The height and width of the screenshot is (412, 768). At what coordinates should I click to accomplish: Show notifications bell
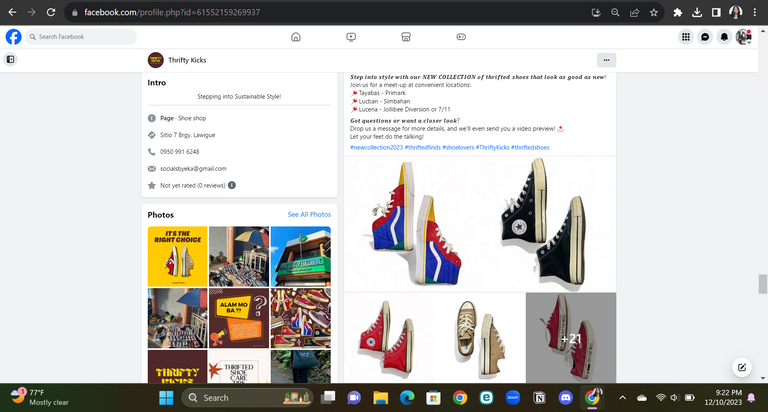(x=724, y=37)
